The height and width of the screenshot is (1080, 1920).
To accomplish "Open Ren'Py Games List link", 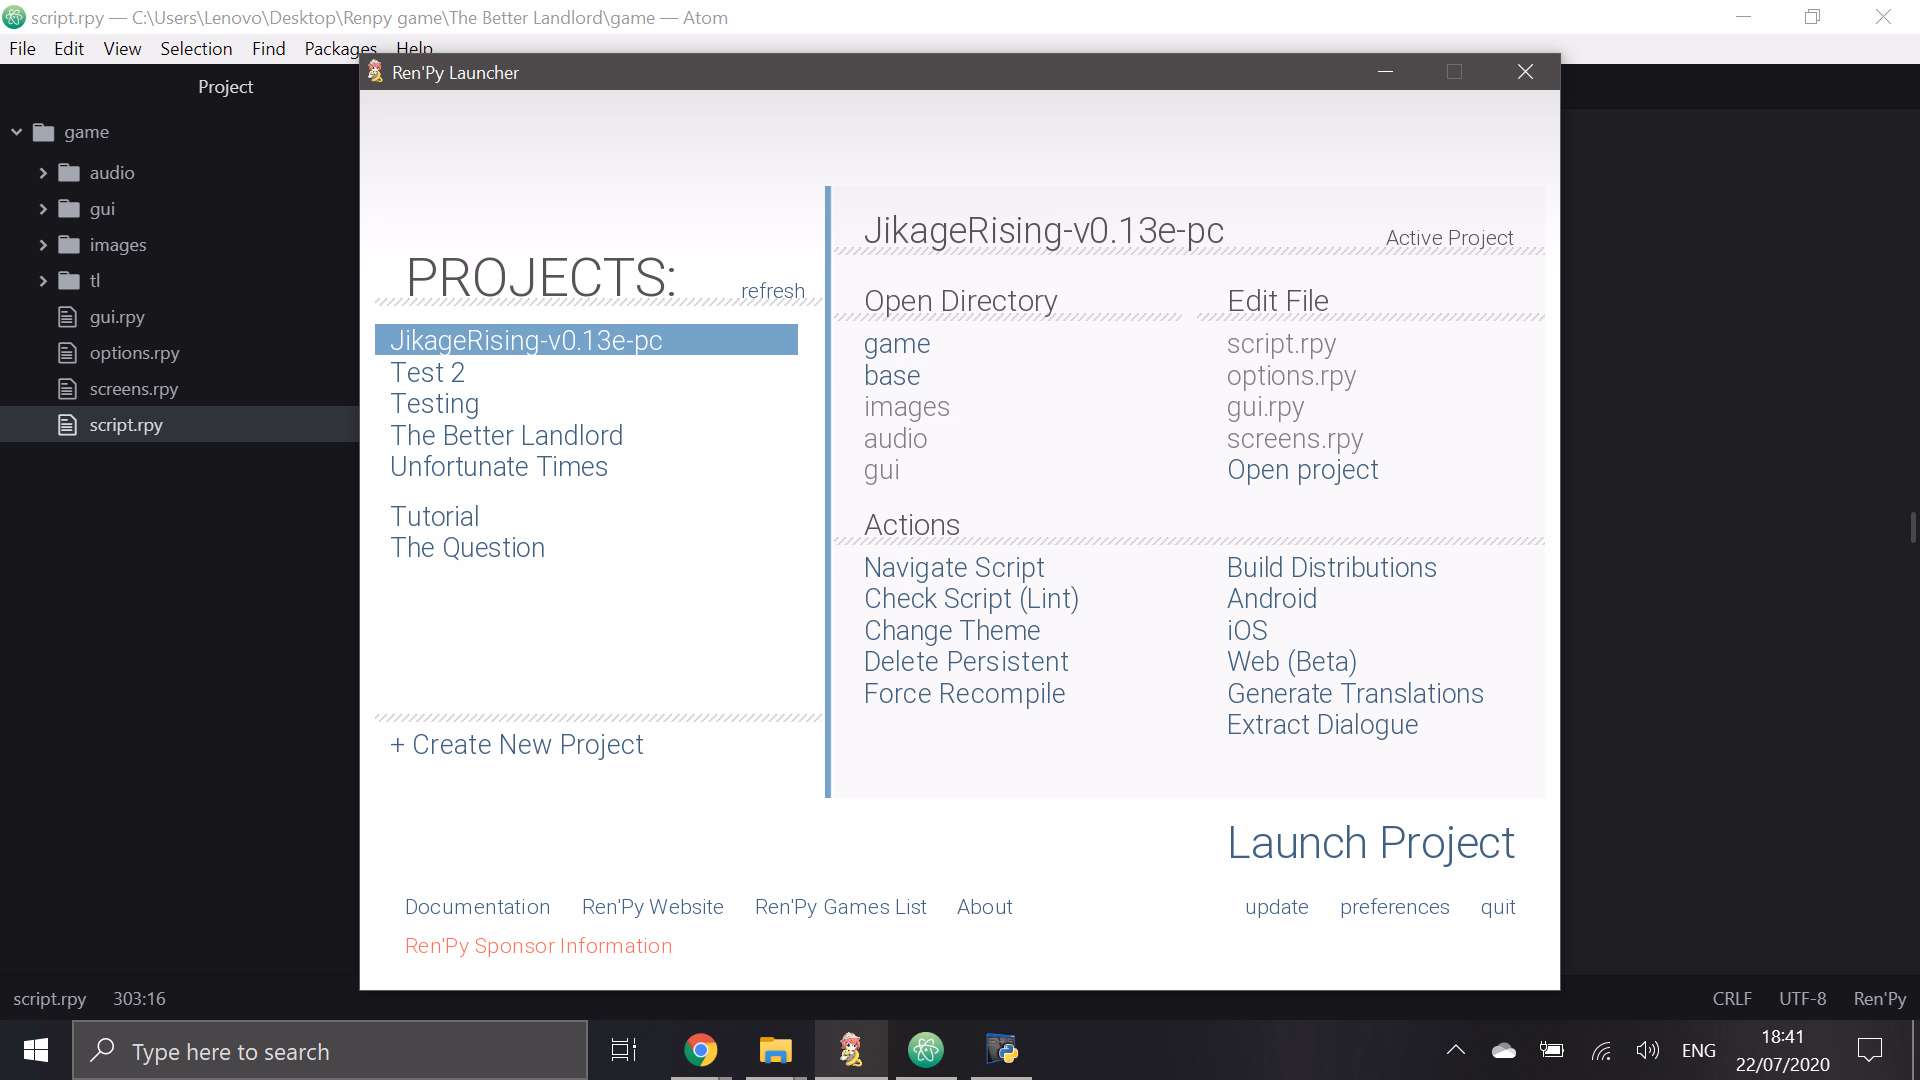I will tap(840, 907).
